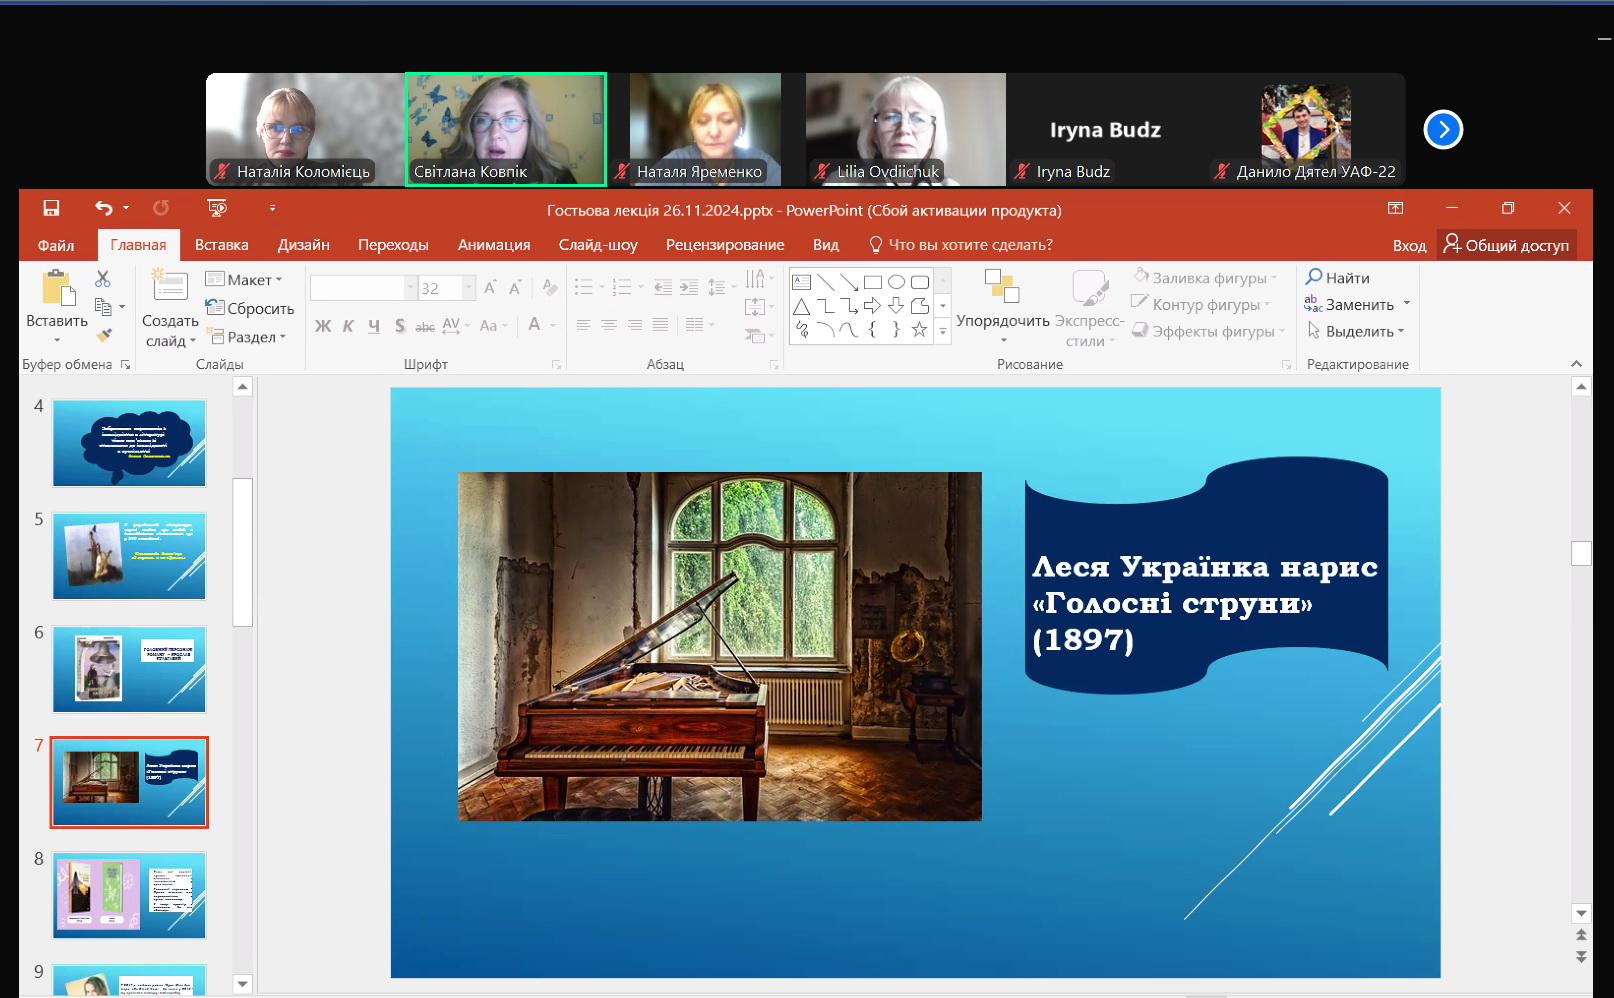
Task: Activate the Format Painter brush
Action: point(104,334)
